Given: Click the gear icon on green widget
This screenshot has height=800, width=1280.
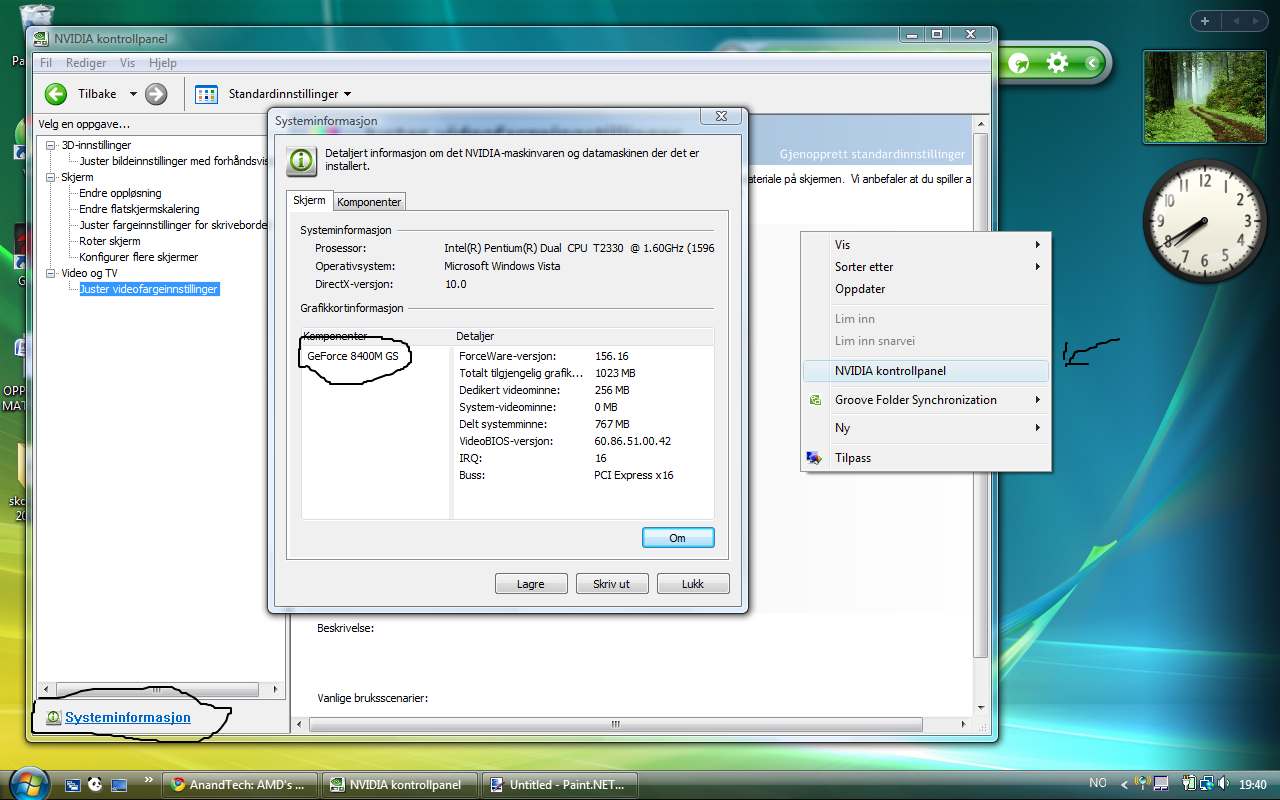Looking at the screenshot, I should (1057, 63).
